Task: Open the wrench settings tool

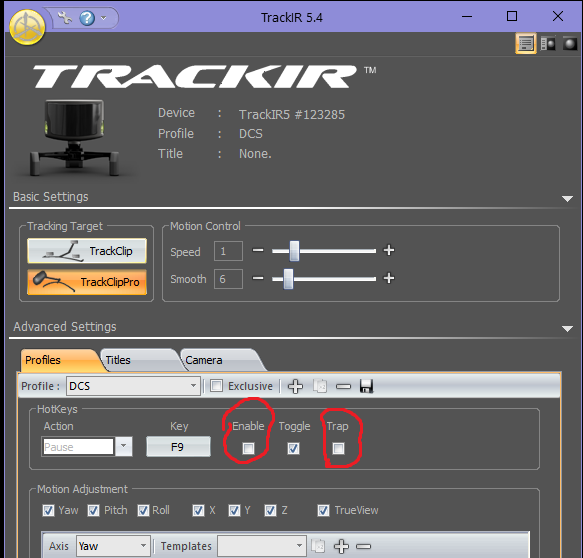Action: click(65, 17)
